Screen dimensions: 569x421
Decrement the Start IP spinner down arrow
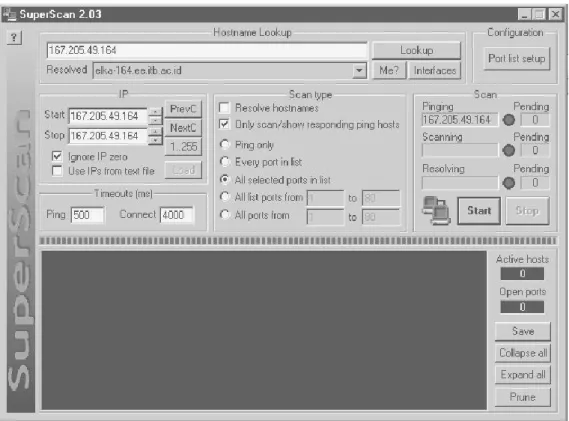coord(155,120)
